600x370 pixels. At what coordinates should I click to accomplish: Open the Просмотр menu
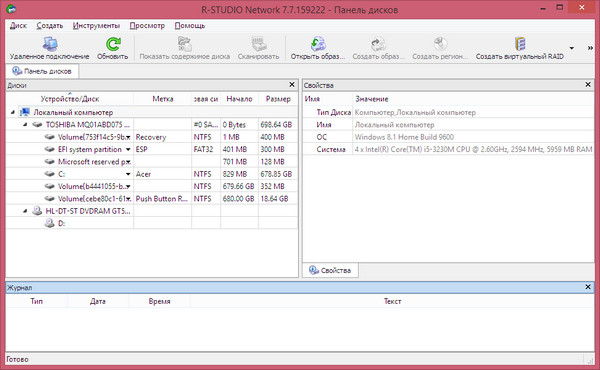(147, 26)
